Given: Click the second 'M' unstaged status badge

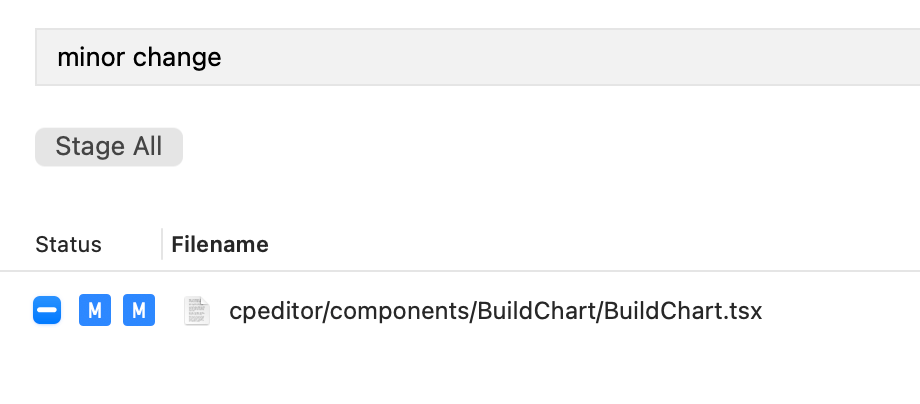Looking at the screenshot, I should 138,311.
